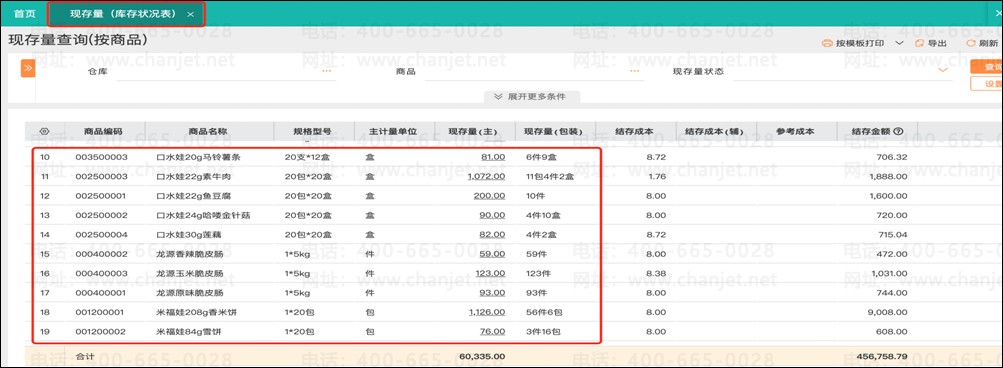Click the 刷新 text button
The image size is (1003, 368).
point(988,44)
